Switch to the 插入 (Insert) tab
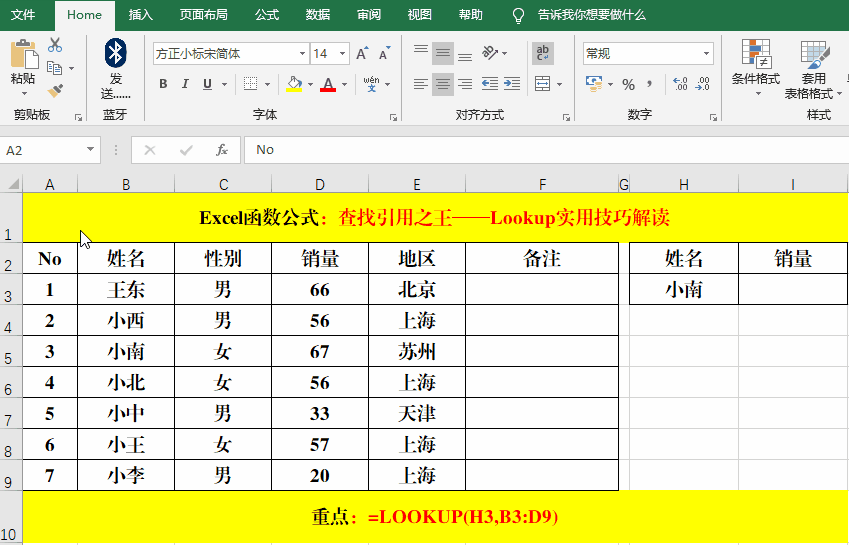Viewport: 849px width, 545px height. pos(141,15)
